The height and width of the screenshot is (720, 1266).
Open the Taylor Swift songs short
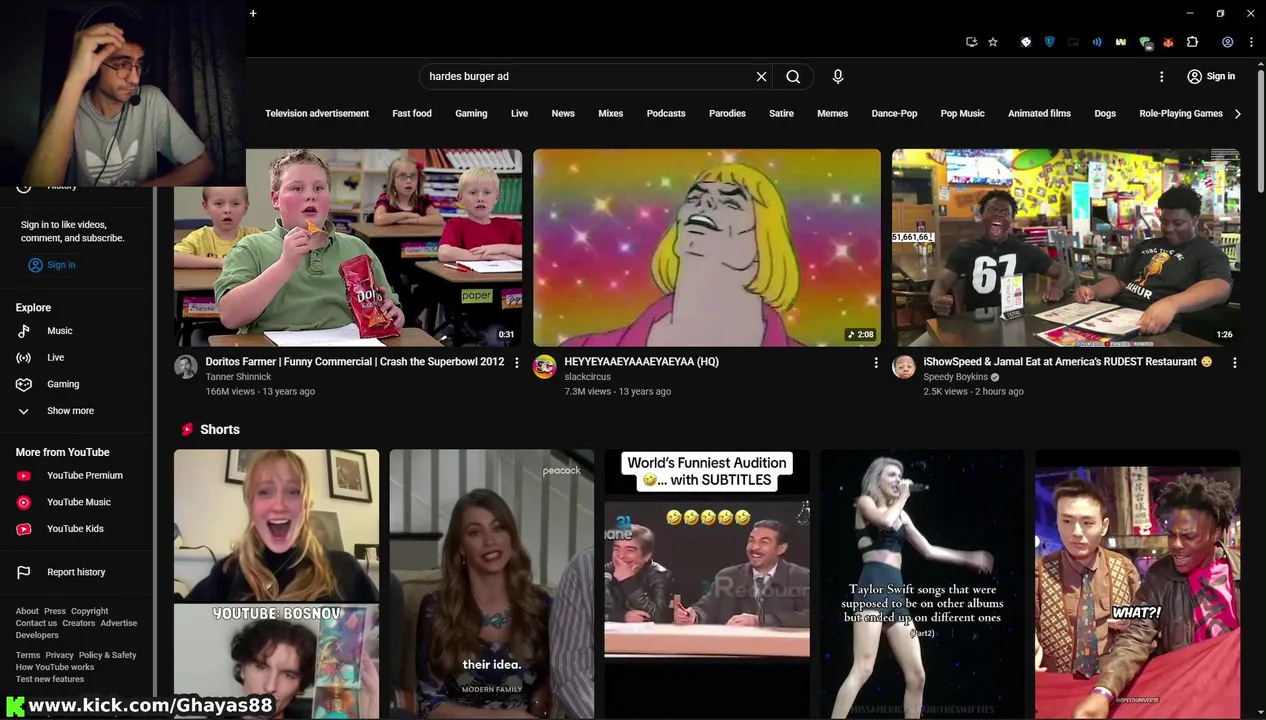(922, 584)
